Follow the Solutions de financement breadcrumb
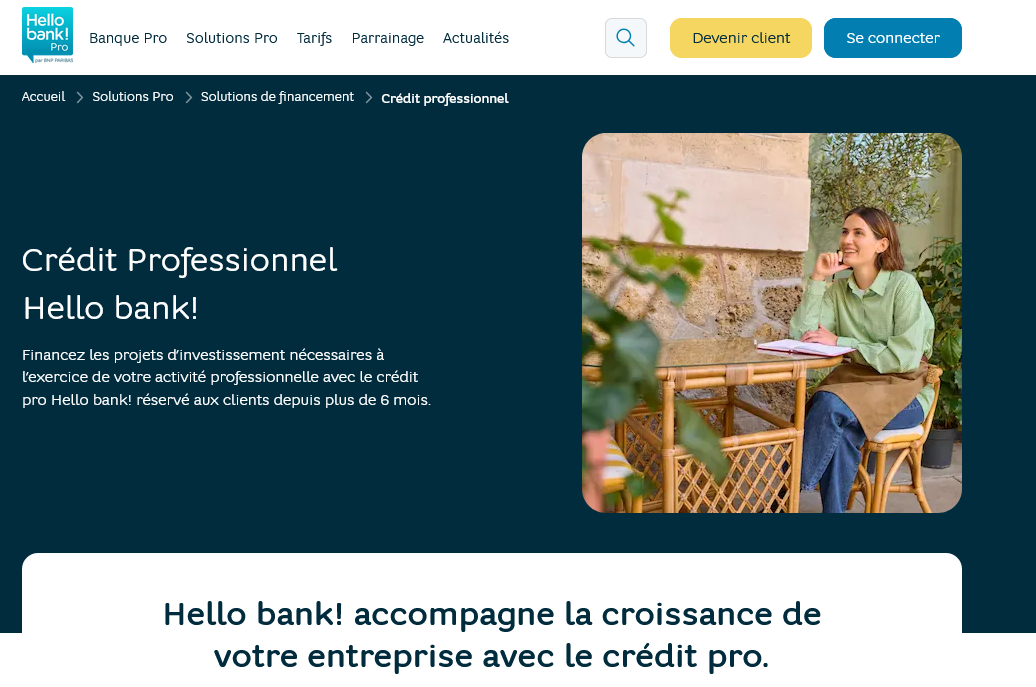Image resolution: width=1036 pixels, height=687 pixels. pyautogui.click(x=278, y=97)
